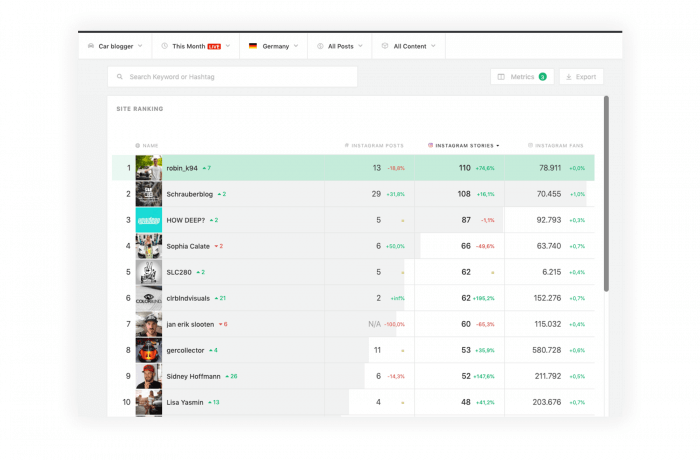The width and height of the screenshot is (700, 460).
Task: Click robin_k94 stories value 110
Action: [x=464, y=168]
